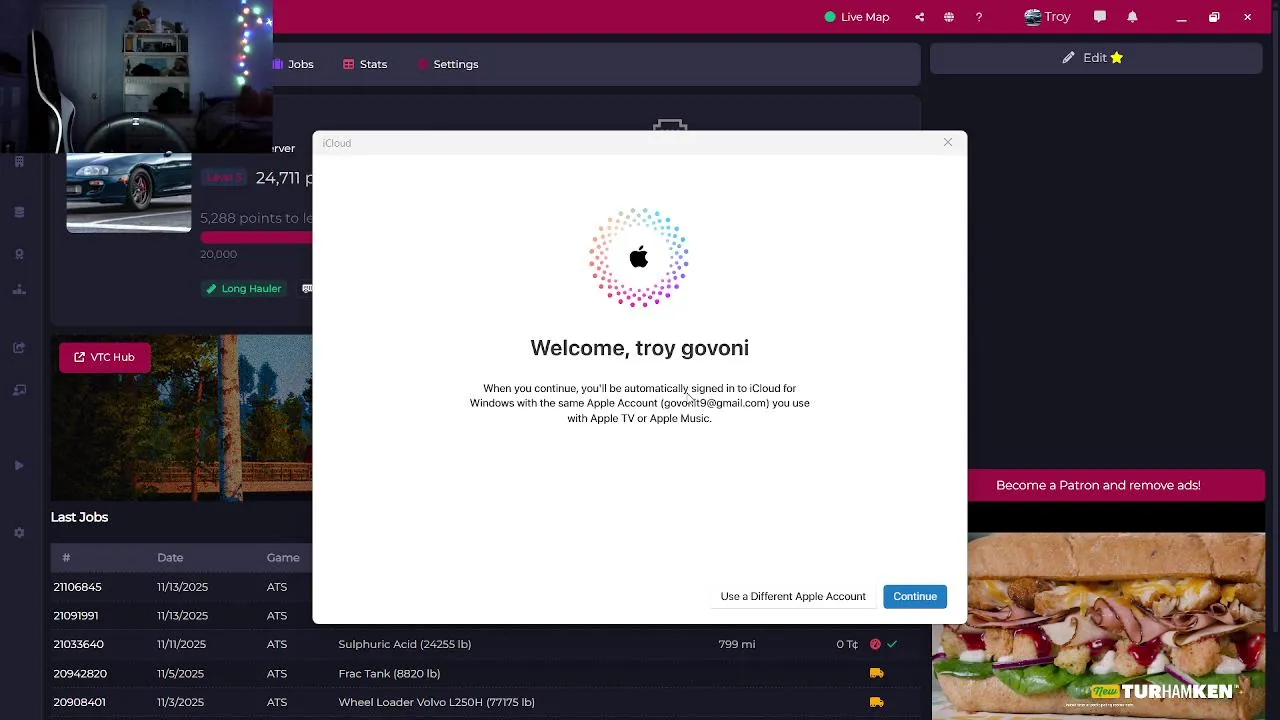Click the share icon in top bar
The height and width of the screenshot is (720, 1280).
[919, 17]
